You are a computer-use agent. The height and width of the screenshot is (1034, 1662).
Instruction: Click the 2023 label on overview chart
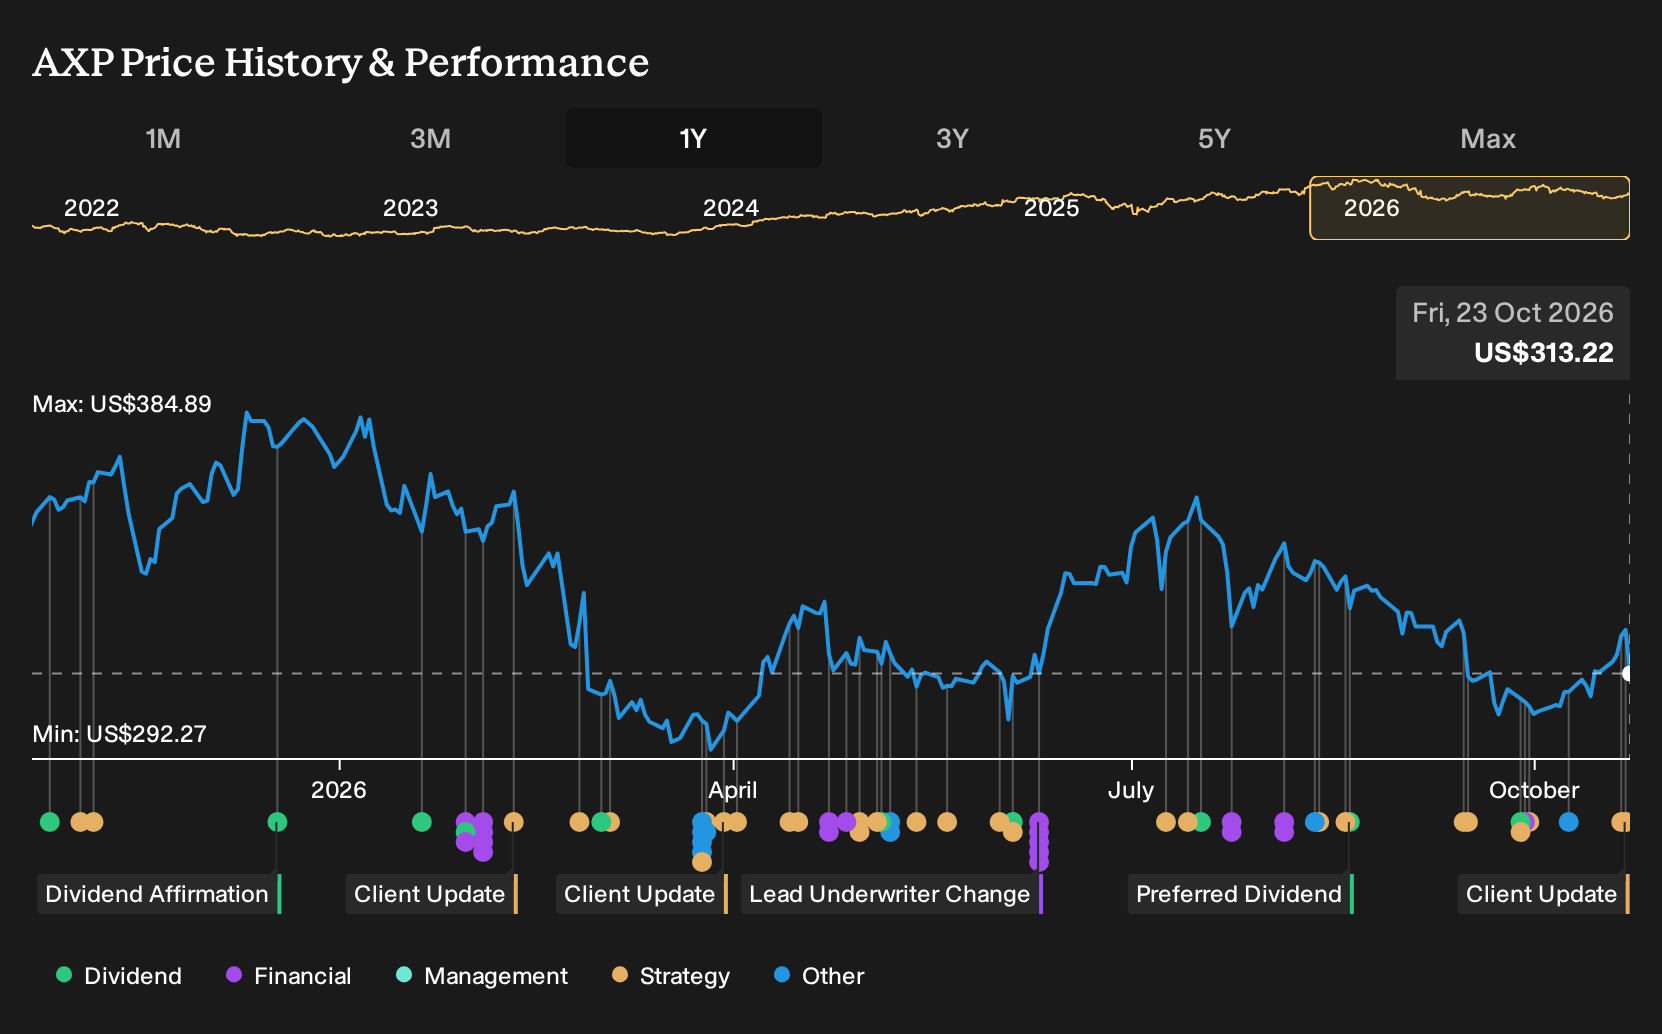(x=411, y=208)
